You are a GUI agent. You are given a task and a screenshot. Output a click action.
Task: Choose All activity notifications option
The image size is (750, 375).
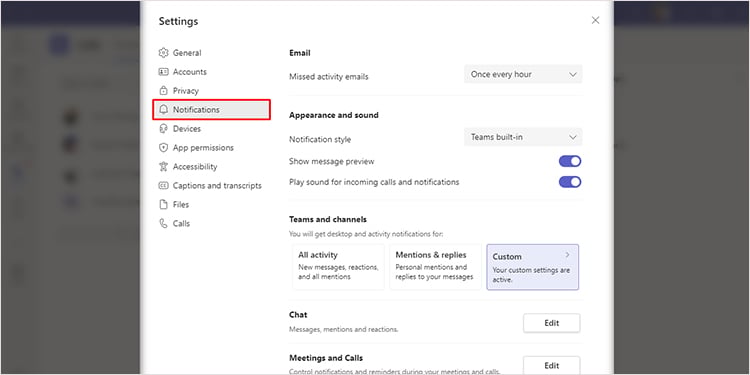pyautogui.click(x=338, y=267)
